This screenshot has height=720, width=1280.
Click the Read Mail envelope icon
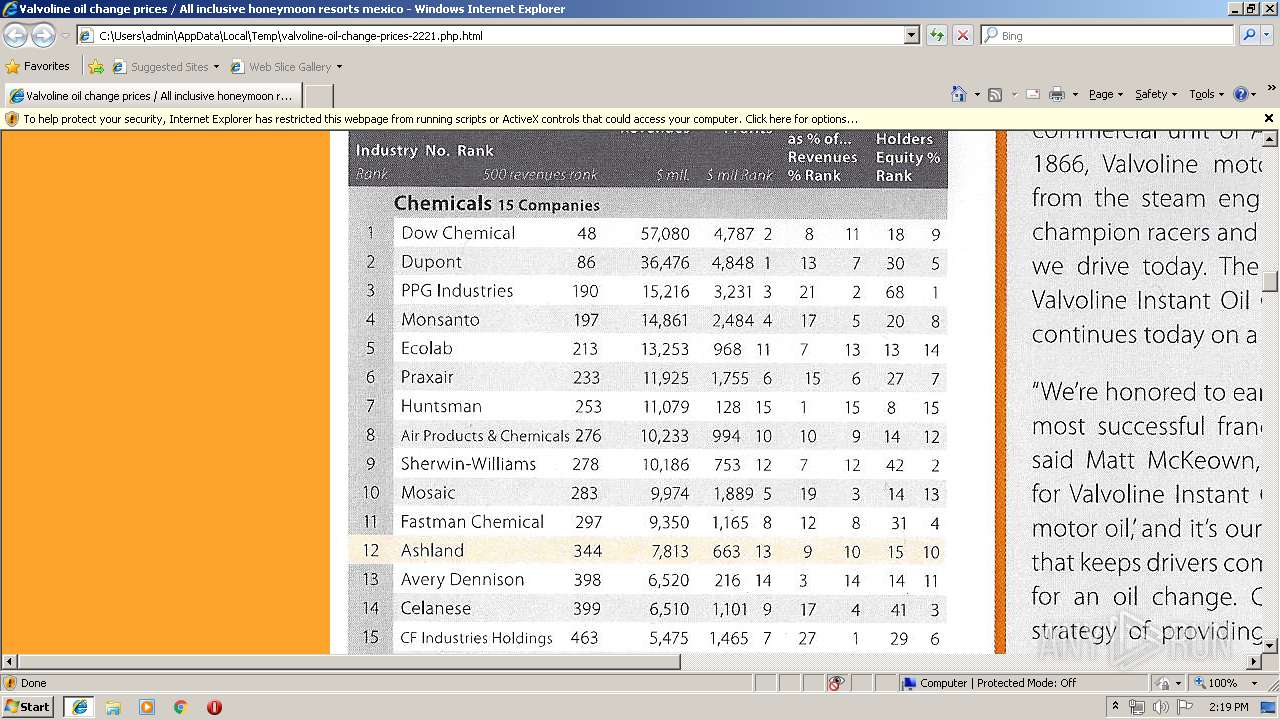coord(1033,94)
